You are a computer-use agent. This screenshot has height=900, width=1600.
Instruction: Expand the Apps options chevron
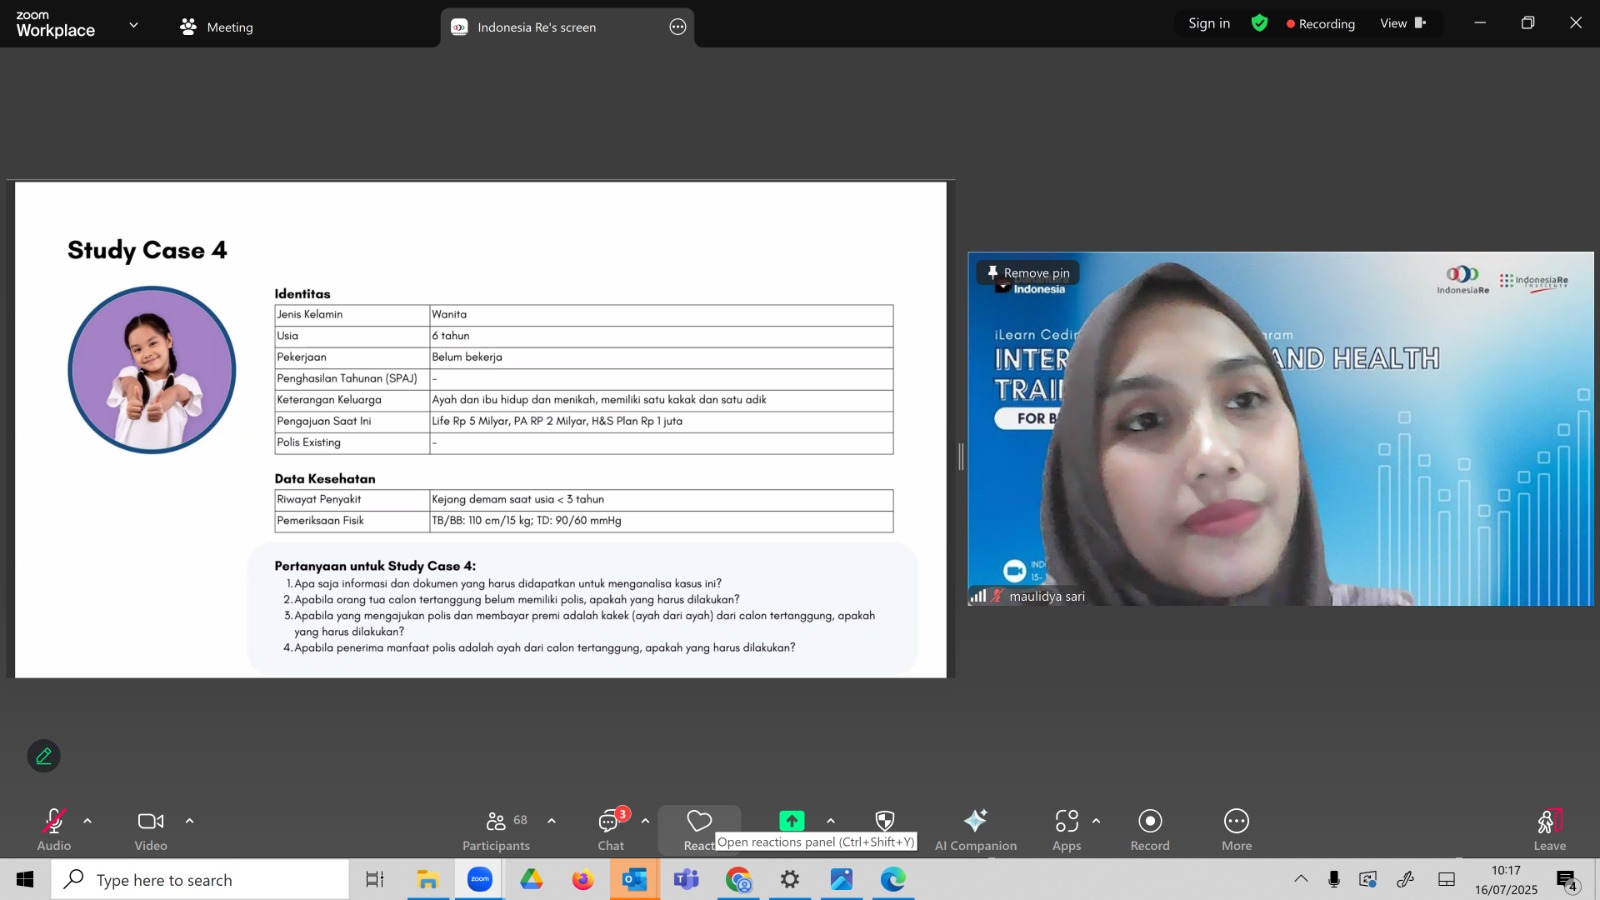(x=1097, y=821)
